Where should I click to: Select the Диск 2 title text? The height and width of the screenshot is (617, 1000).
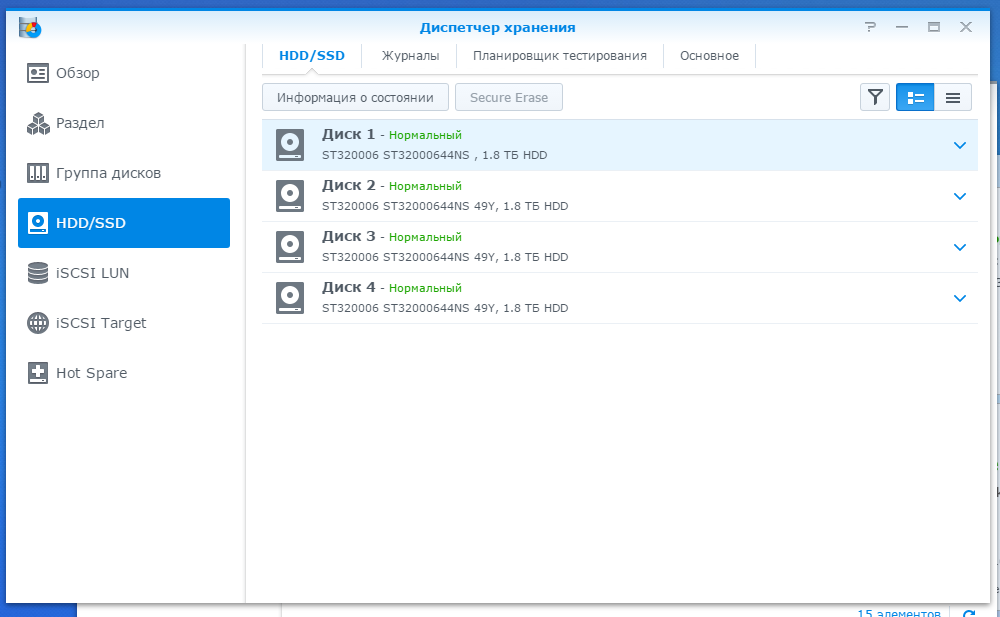348,186
